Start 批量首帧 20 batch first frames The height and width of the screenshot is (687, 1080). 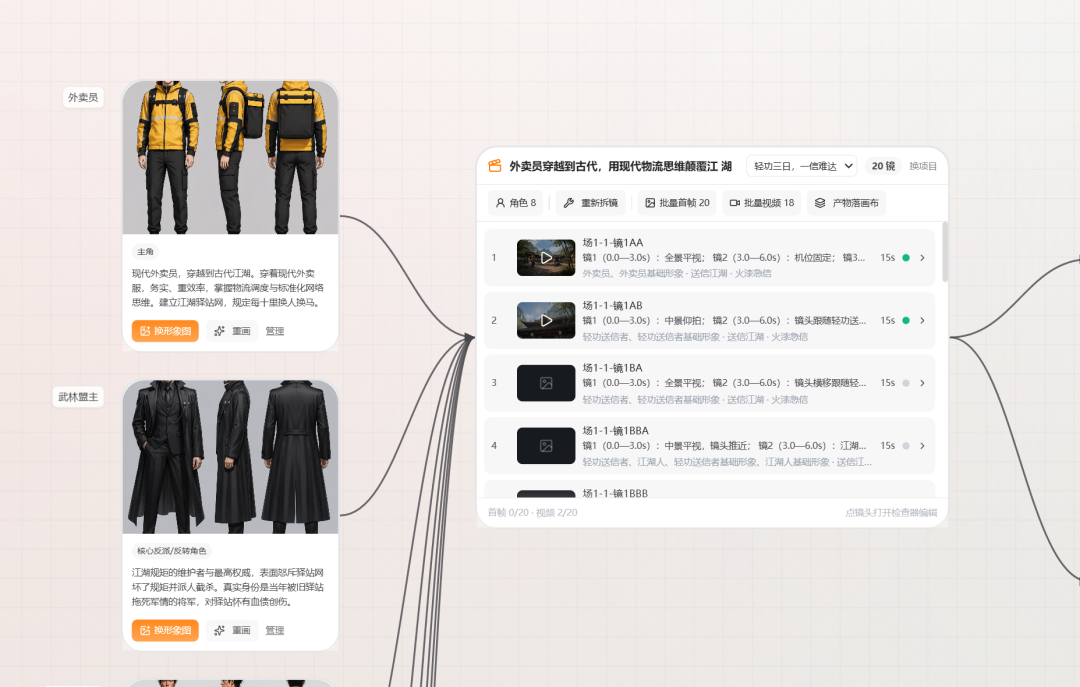(x=677, y=203)
